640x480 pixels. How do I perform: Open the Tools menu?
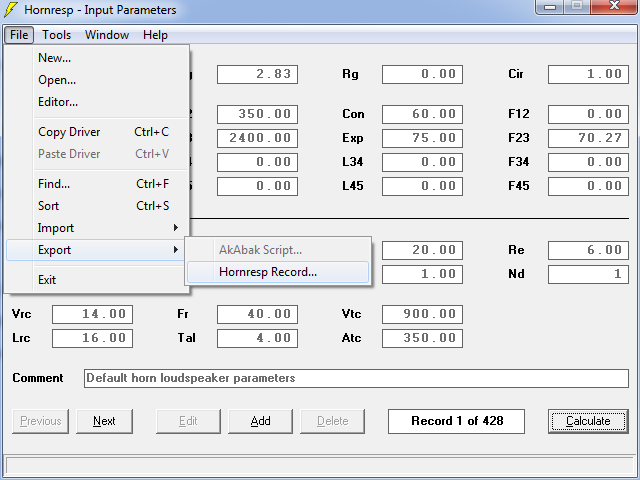coord(56,35)
